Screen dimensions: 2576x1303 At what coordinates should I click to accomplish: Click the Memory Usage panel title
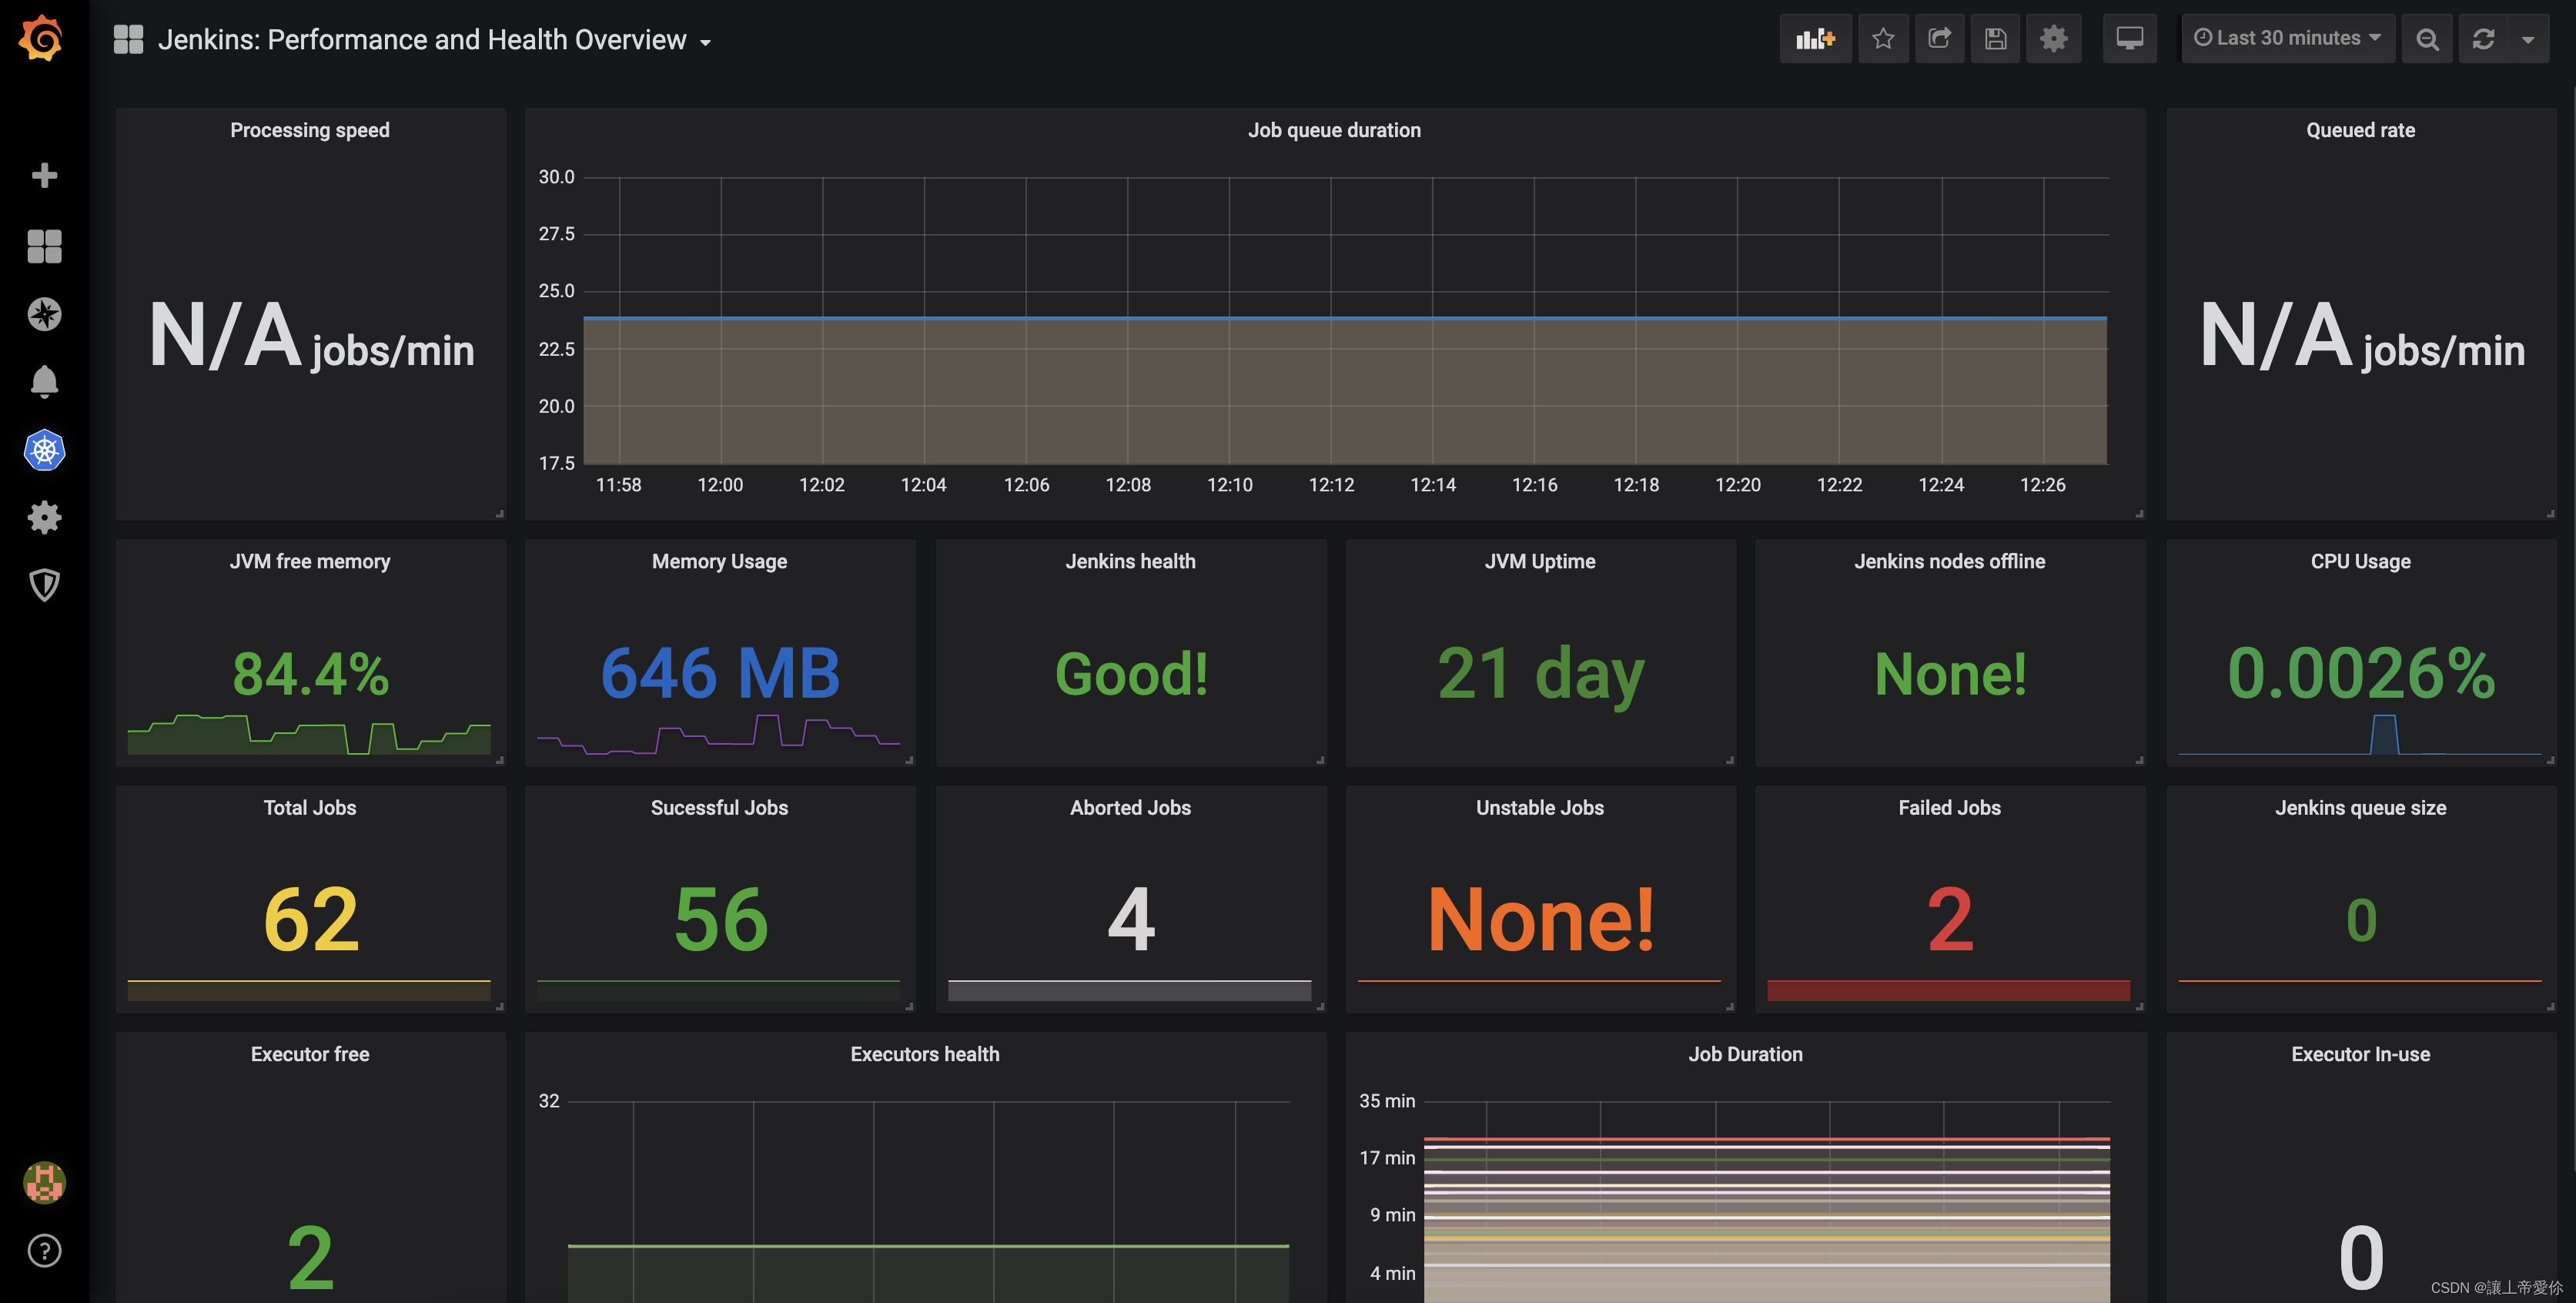pos(719,561)
